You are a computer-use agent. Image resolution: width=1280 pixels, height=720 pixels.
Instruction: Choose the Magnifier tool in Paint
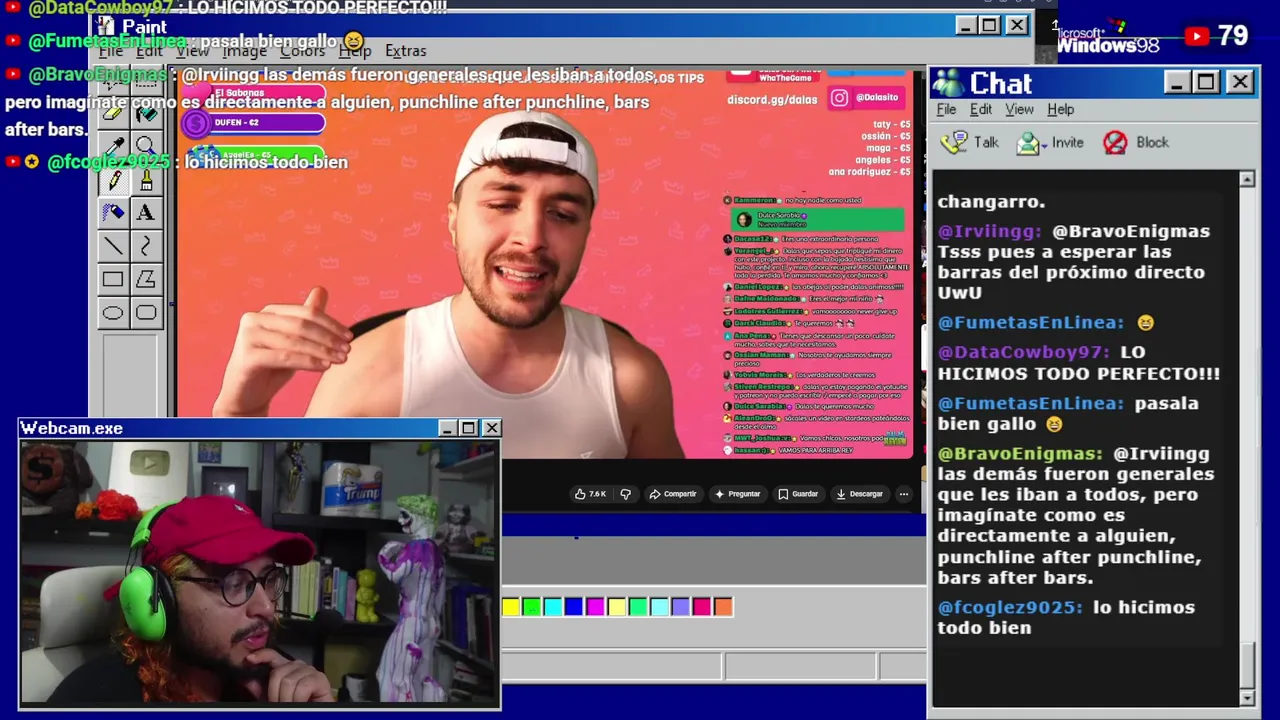(x=146, y=146)
